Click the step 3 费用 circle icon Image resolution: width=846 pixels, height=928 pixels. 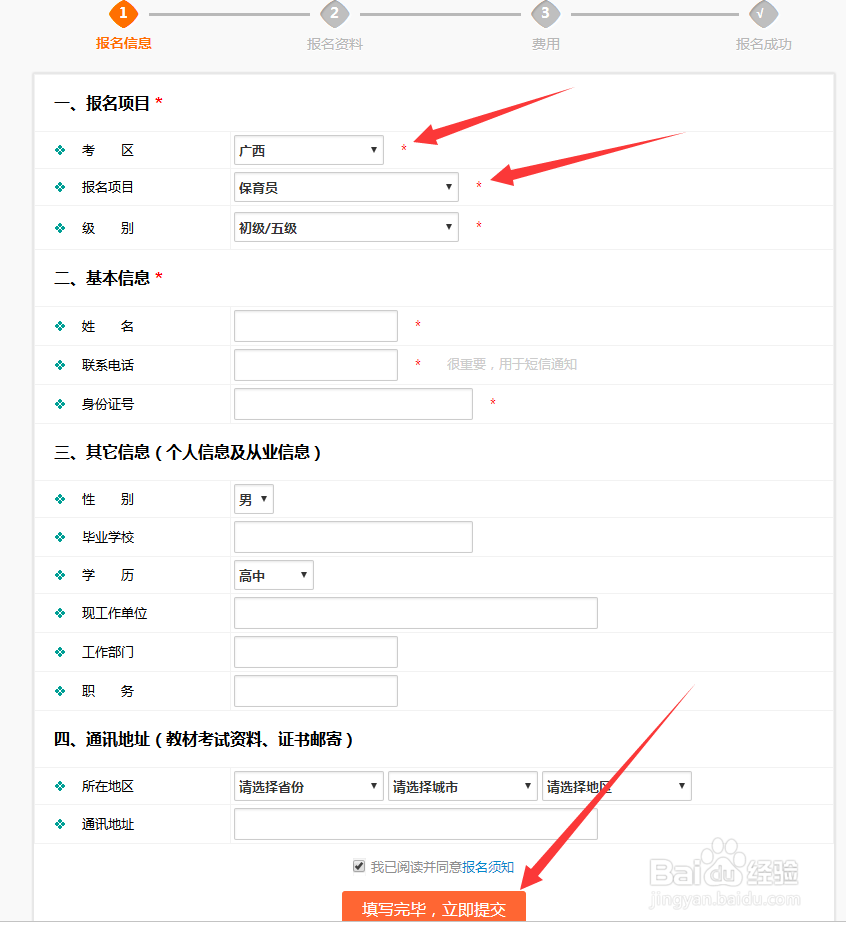(x=546, y=15)
